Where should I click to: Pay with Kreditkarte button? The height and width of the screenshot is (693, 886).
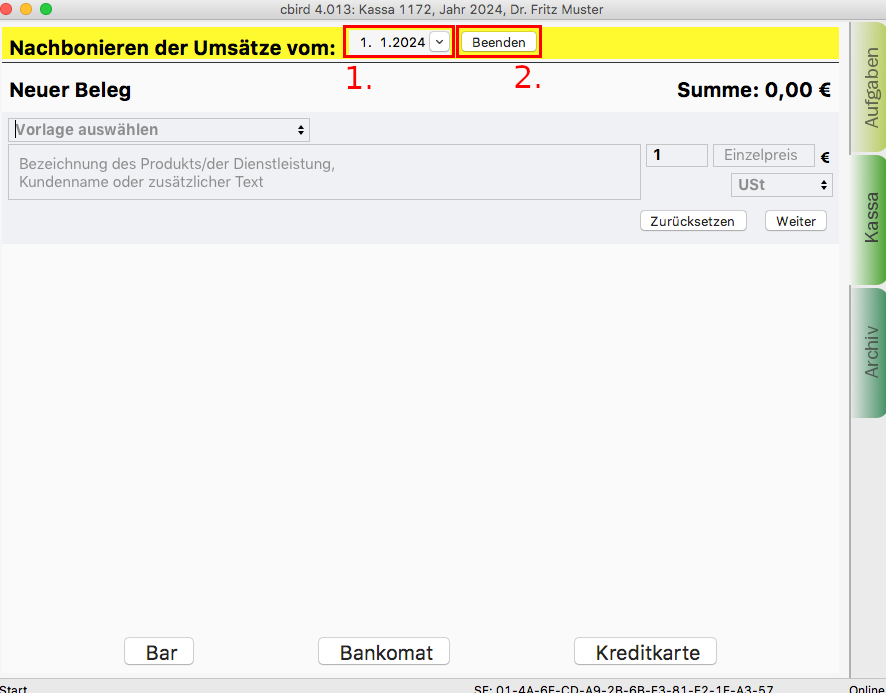click(645, 652)
